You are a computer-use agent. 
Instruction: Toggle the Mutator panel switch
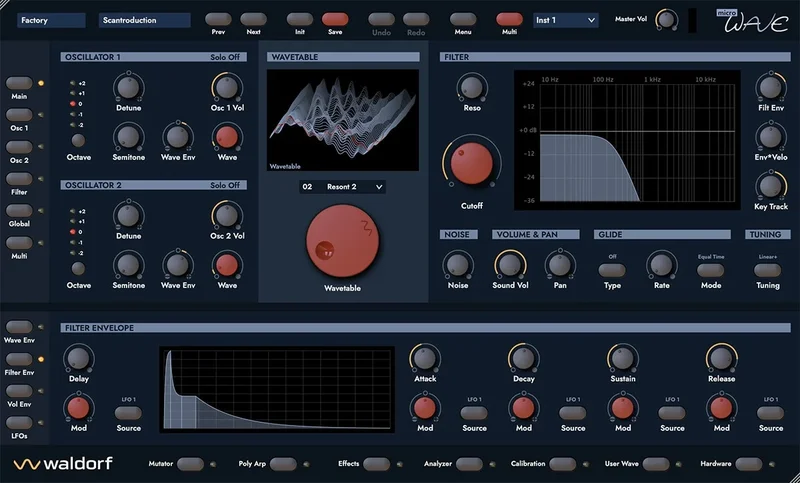[x=190, y=464]
